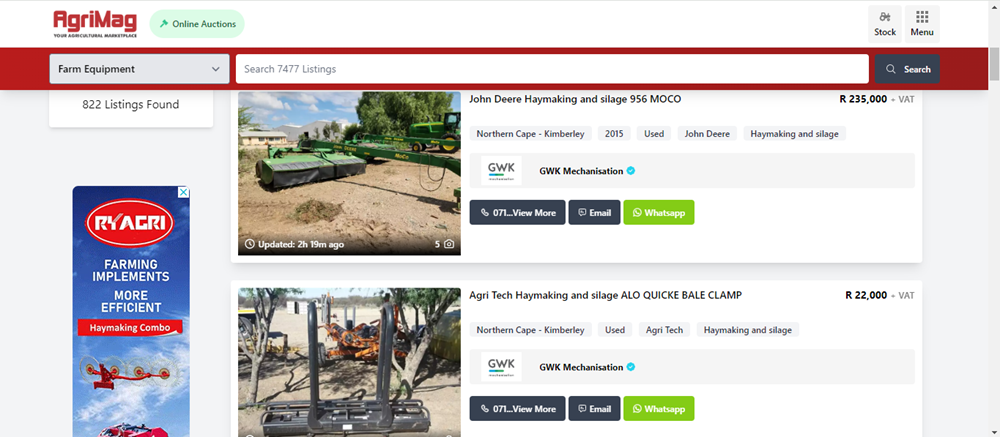
Task: Open Online Auctions with gavel icon
Action: click(197, 24)
